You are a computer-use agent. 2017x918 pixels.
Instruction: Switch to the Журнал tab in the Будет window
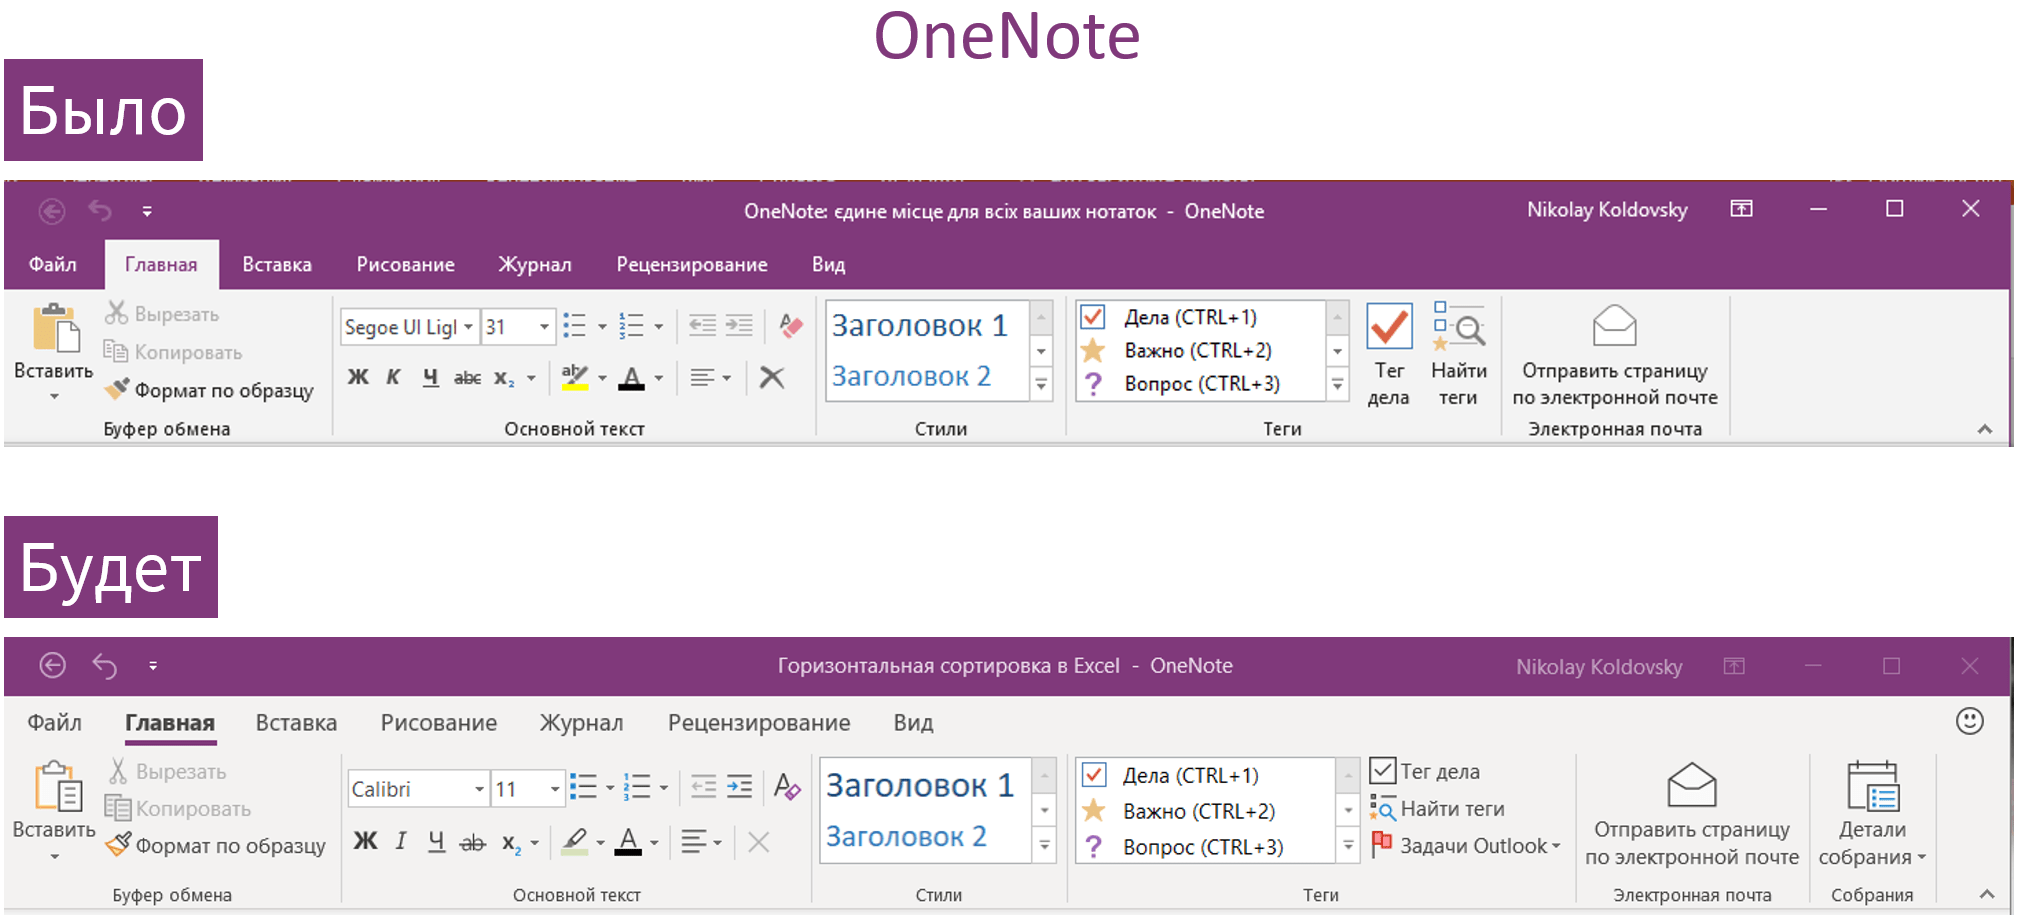coord(581,722)
